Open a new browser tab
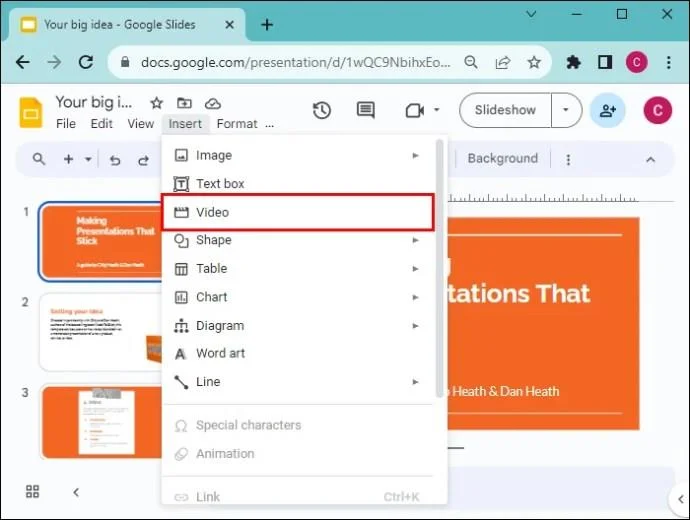690x520 pixels. point(267,25)
